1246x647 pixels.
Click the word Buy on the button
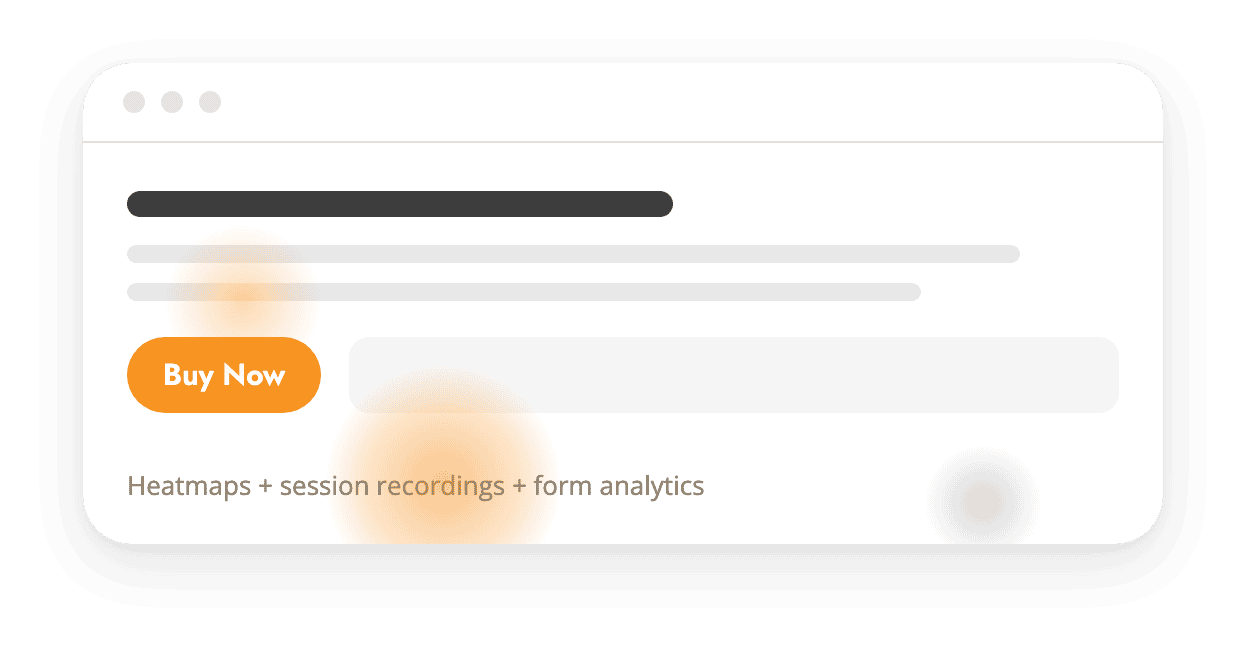(187, 376)
